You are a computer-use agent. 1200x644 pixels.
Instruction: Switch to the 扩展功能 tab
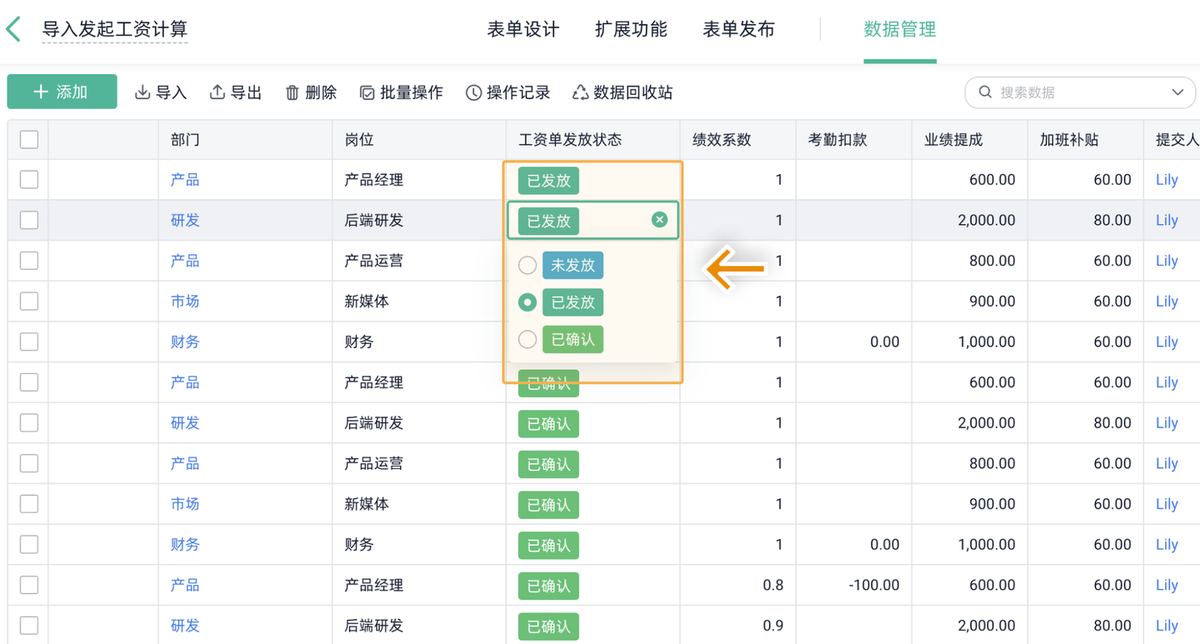(631, 30)
